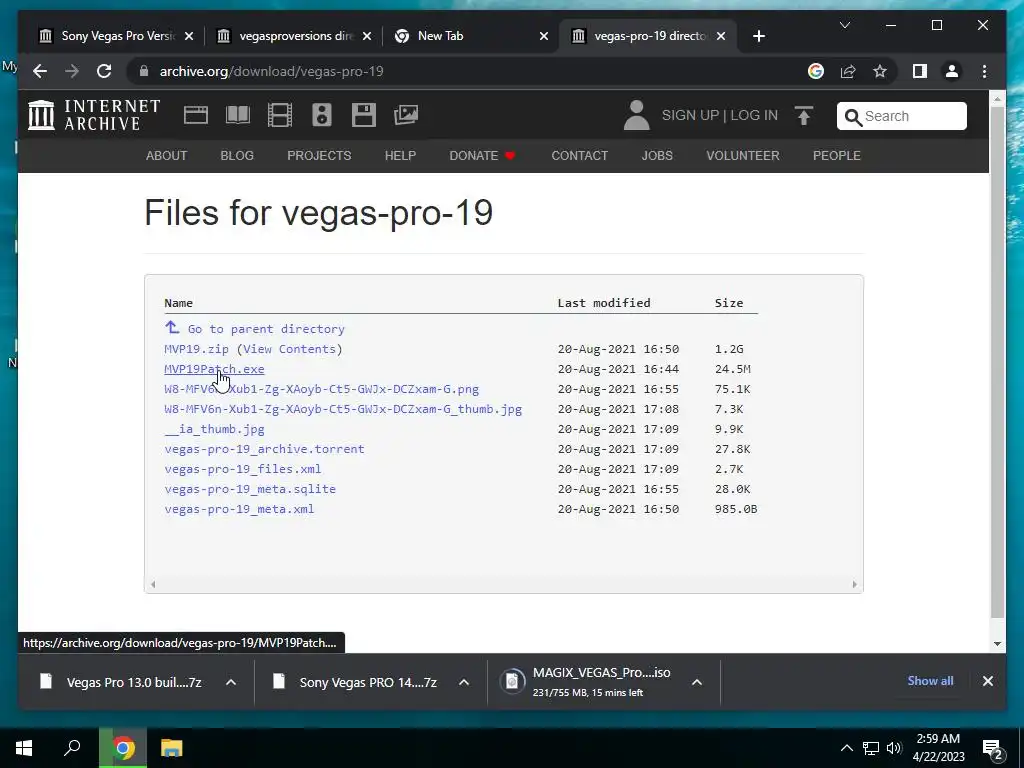The image size is (1024, 768).
Task: Click the Internet Archive Search field
Action: [x=901, y=116]
